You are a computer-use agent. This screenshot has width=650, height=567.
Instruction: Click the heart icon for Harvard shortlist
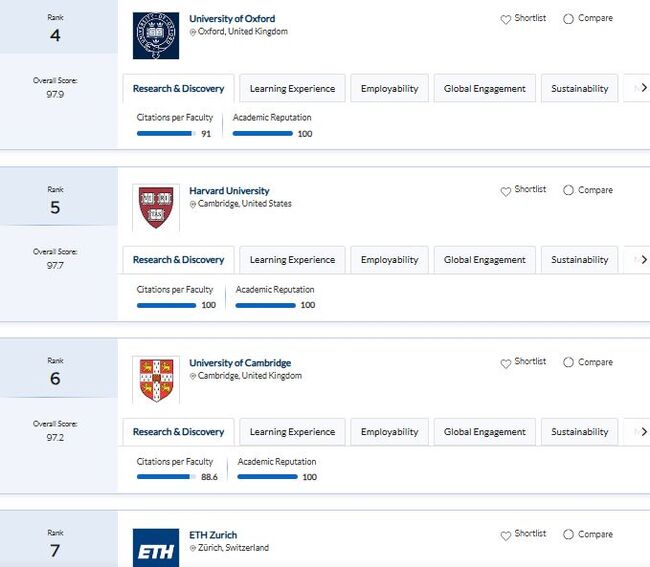[x=506, y=191]
